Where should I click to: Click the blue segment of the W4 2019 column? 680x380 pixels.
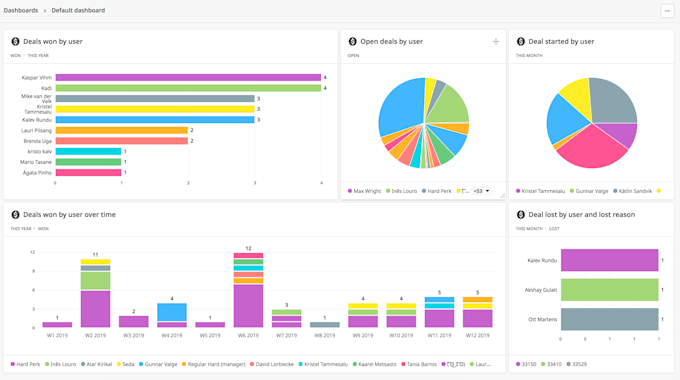[x=172, y=312]
